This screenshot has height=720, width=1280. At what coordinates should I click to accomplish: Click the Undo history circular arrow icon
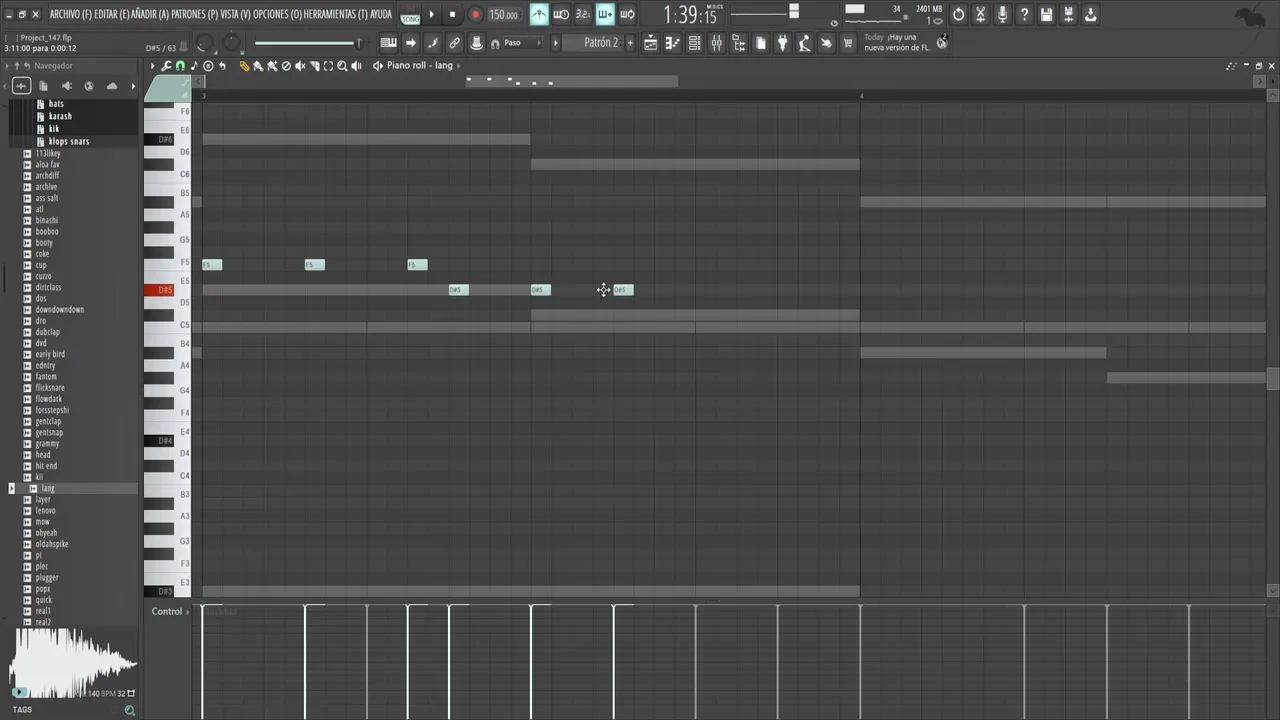[x=958, y=14]
